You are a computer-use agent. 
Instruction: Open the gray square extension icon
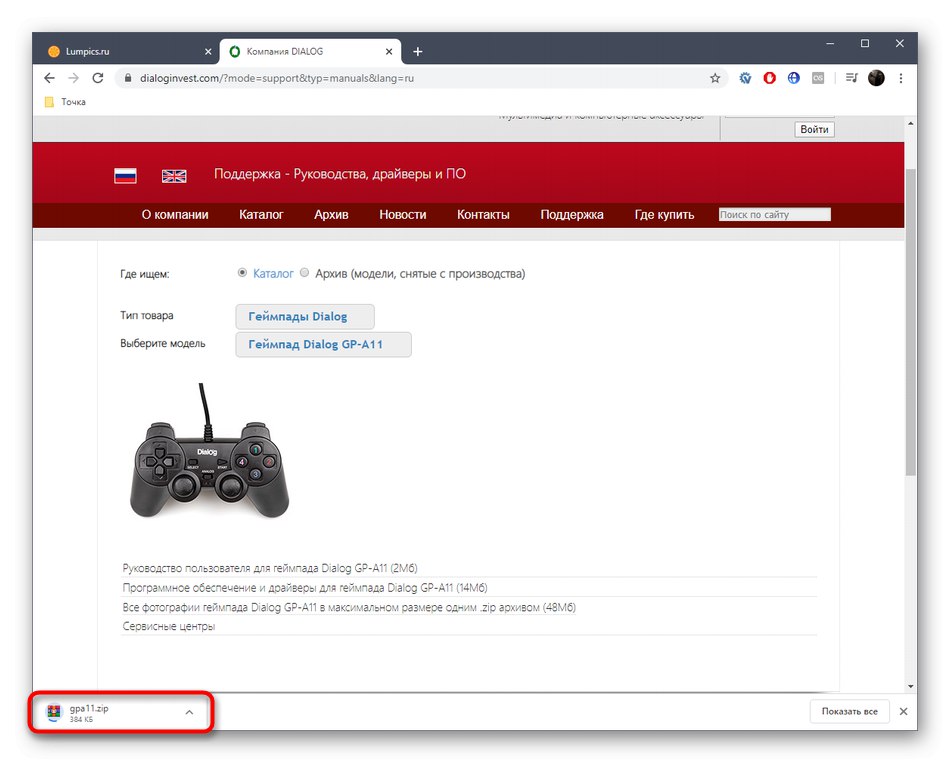[x=818, y=78]
